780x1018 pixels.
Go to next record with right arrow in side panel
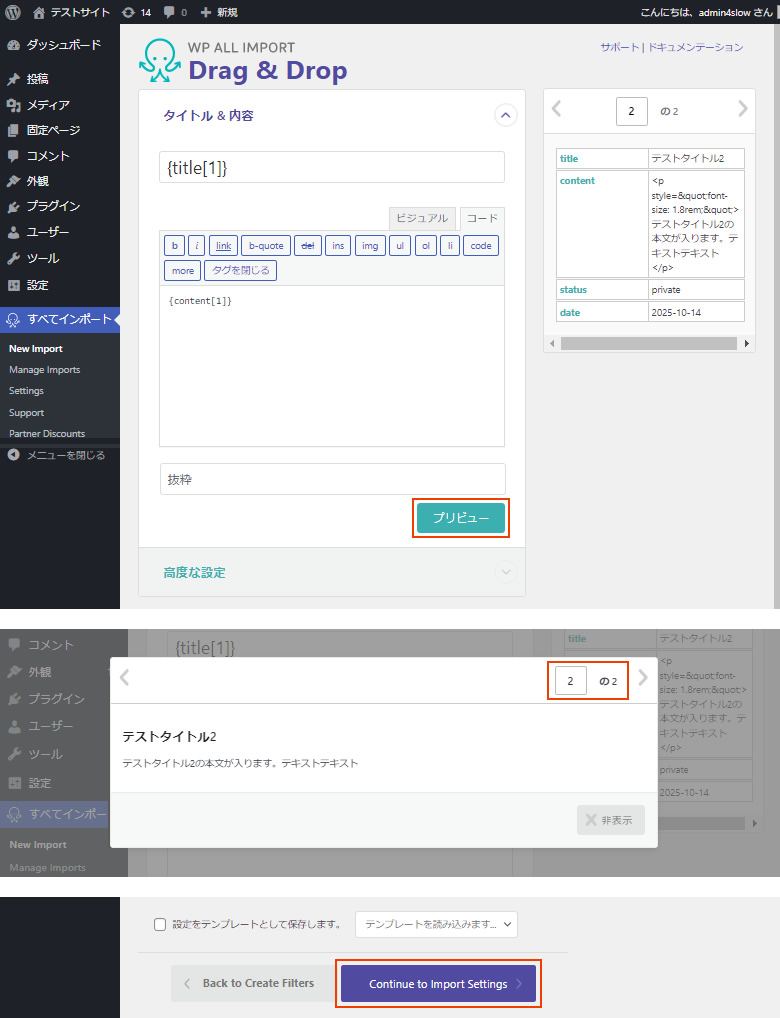[x=742, y=109]
